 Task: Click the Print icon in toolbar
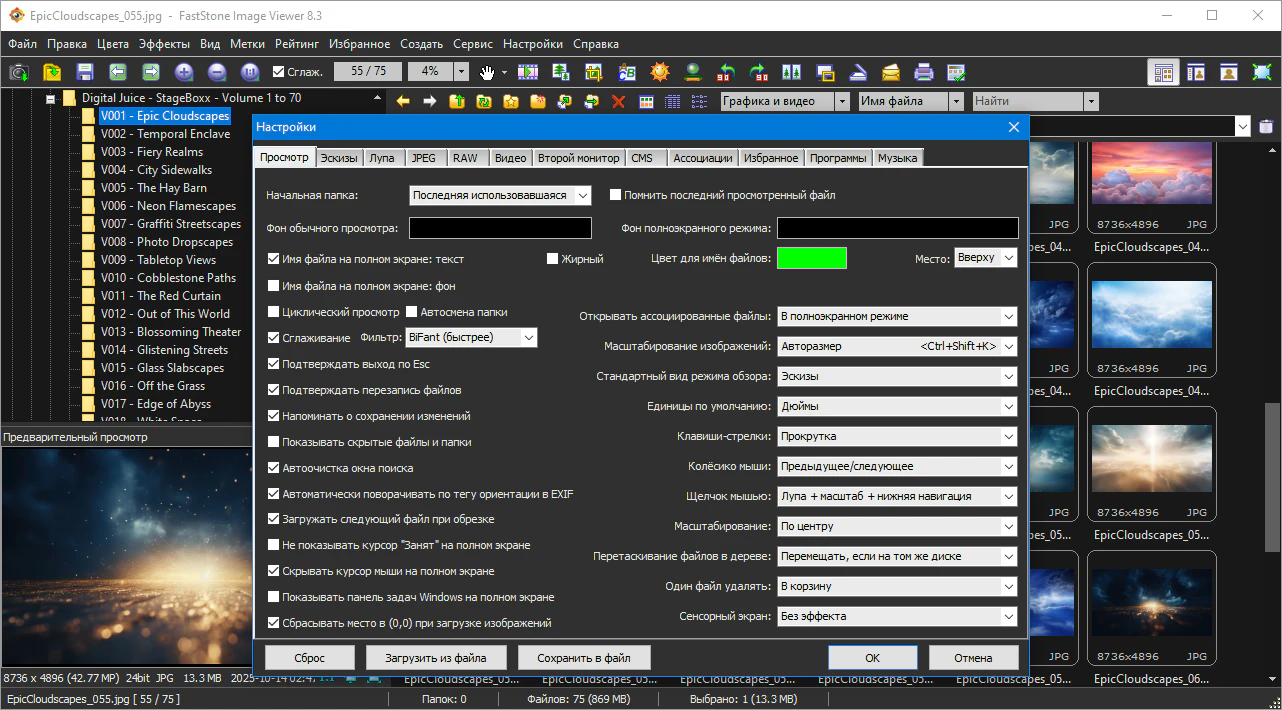click(924, 72)
